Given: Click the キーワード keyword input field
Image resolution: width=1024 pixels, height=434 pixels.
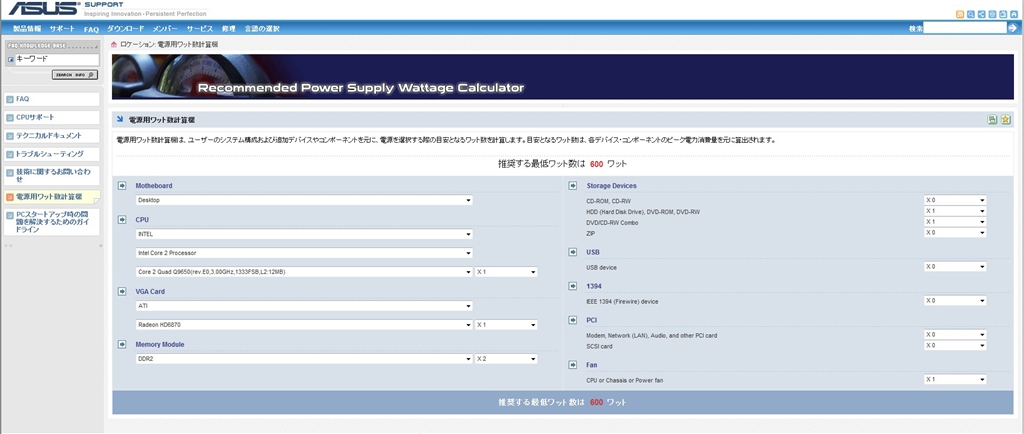Looking at the screenshot, I should 56,59.
